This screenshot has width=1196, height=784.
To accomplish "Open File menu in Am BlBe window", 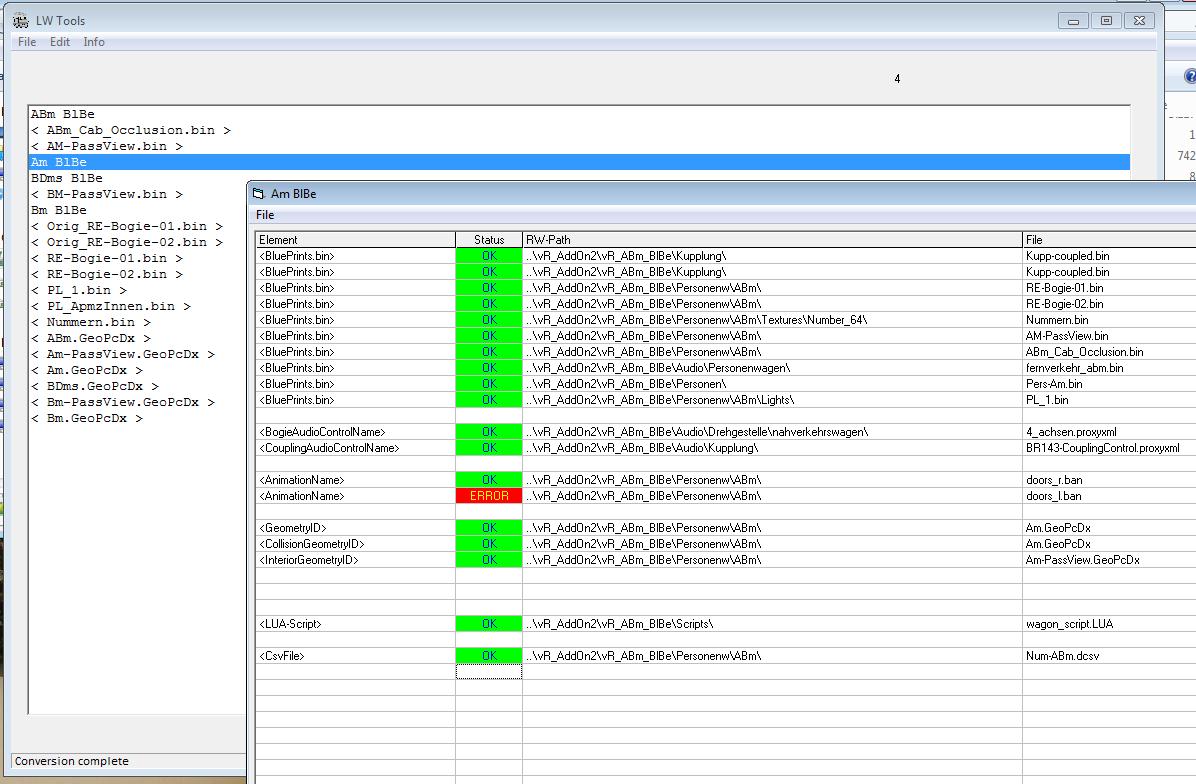I will (x=265, y=215).
